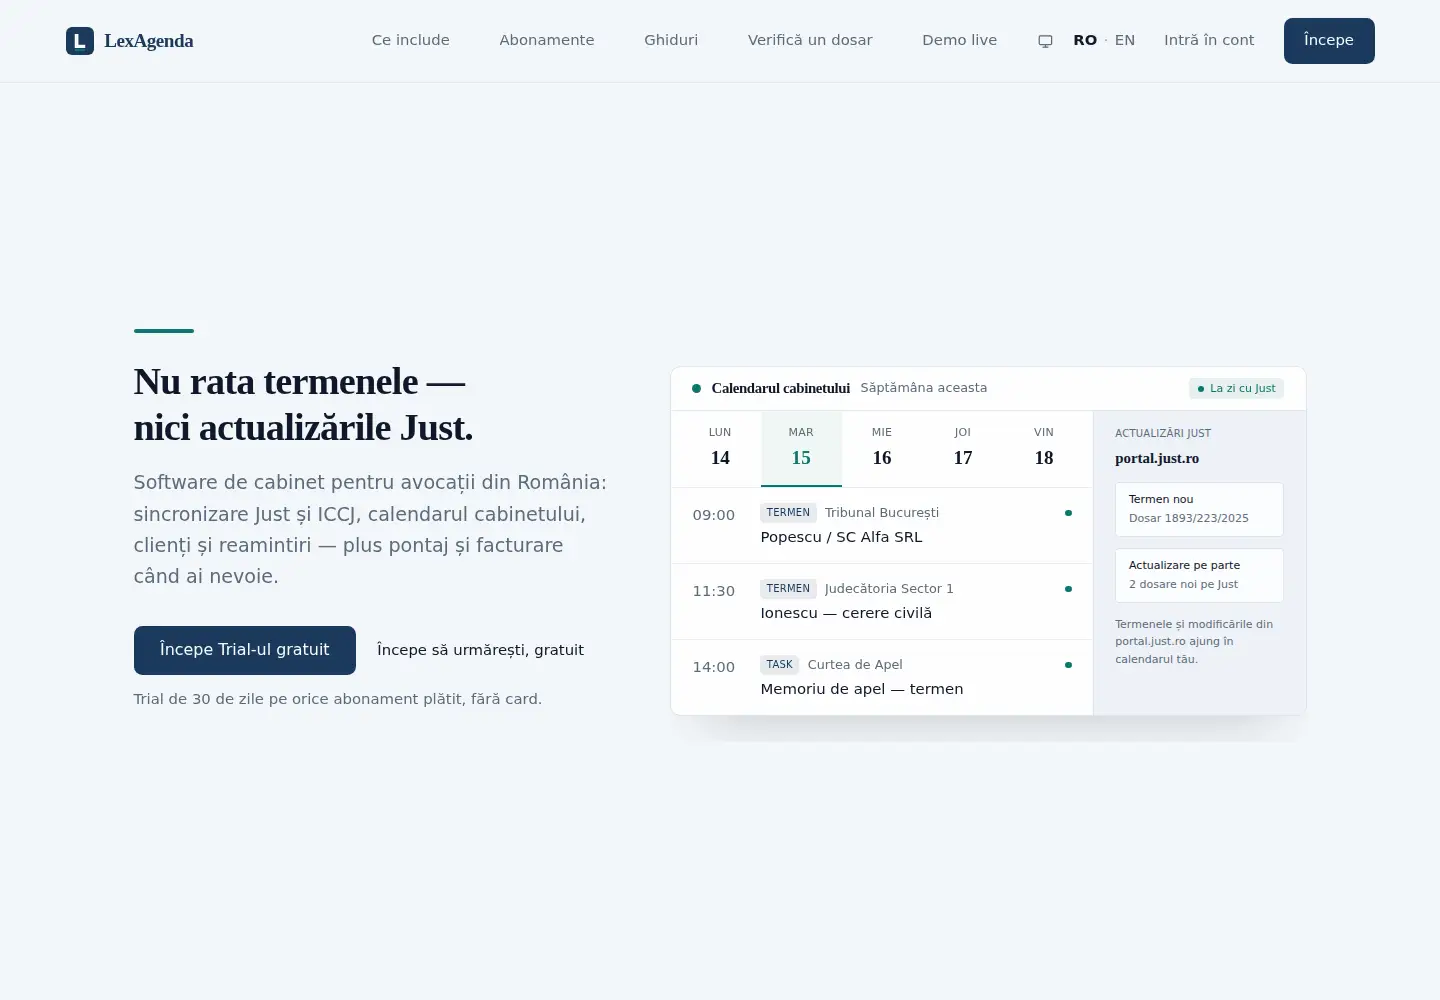Select Monday 14 in the calendar
1440x1000 pixels.
[x=720, y=448]
